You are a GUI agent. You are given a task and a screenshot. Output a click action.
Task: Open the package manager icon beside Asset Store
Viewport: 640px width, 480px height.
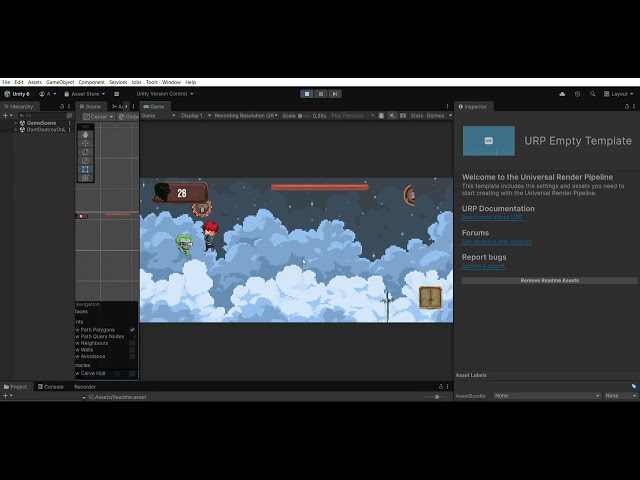[x=116, y=94]
